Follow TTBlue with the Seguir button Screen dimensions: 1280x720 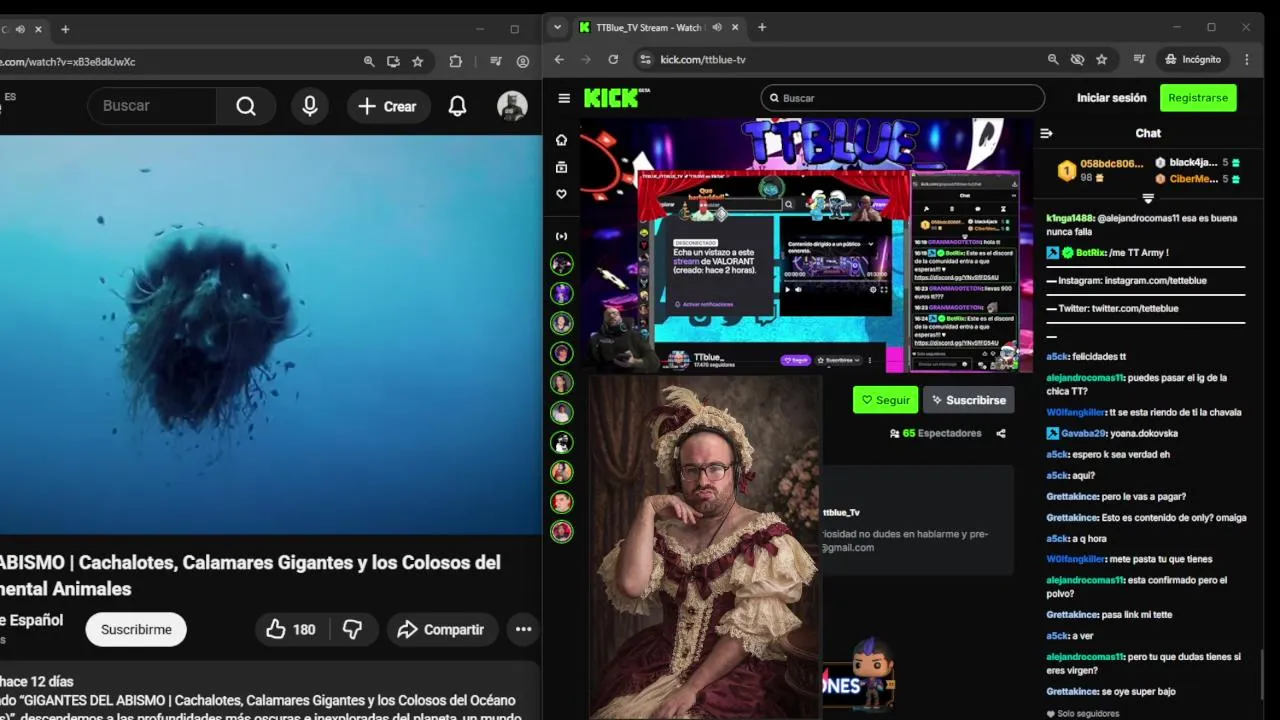point(885,400)
